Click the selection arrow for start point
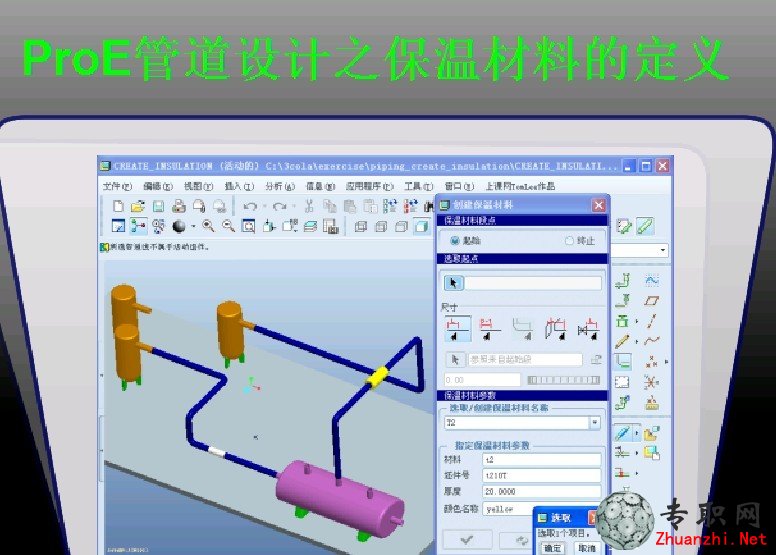 [453, 283]
